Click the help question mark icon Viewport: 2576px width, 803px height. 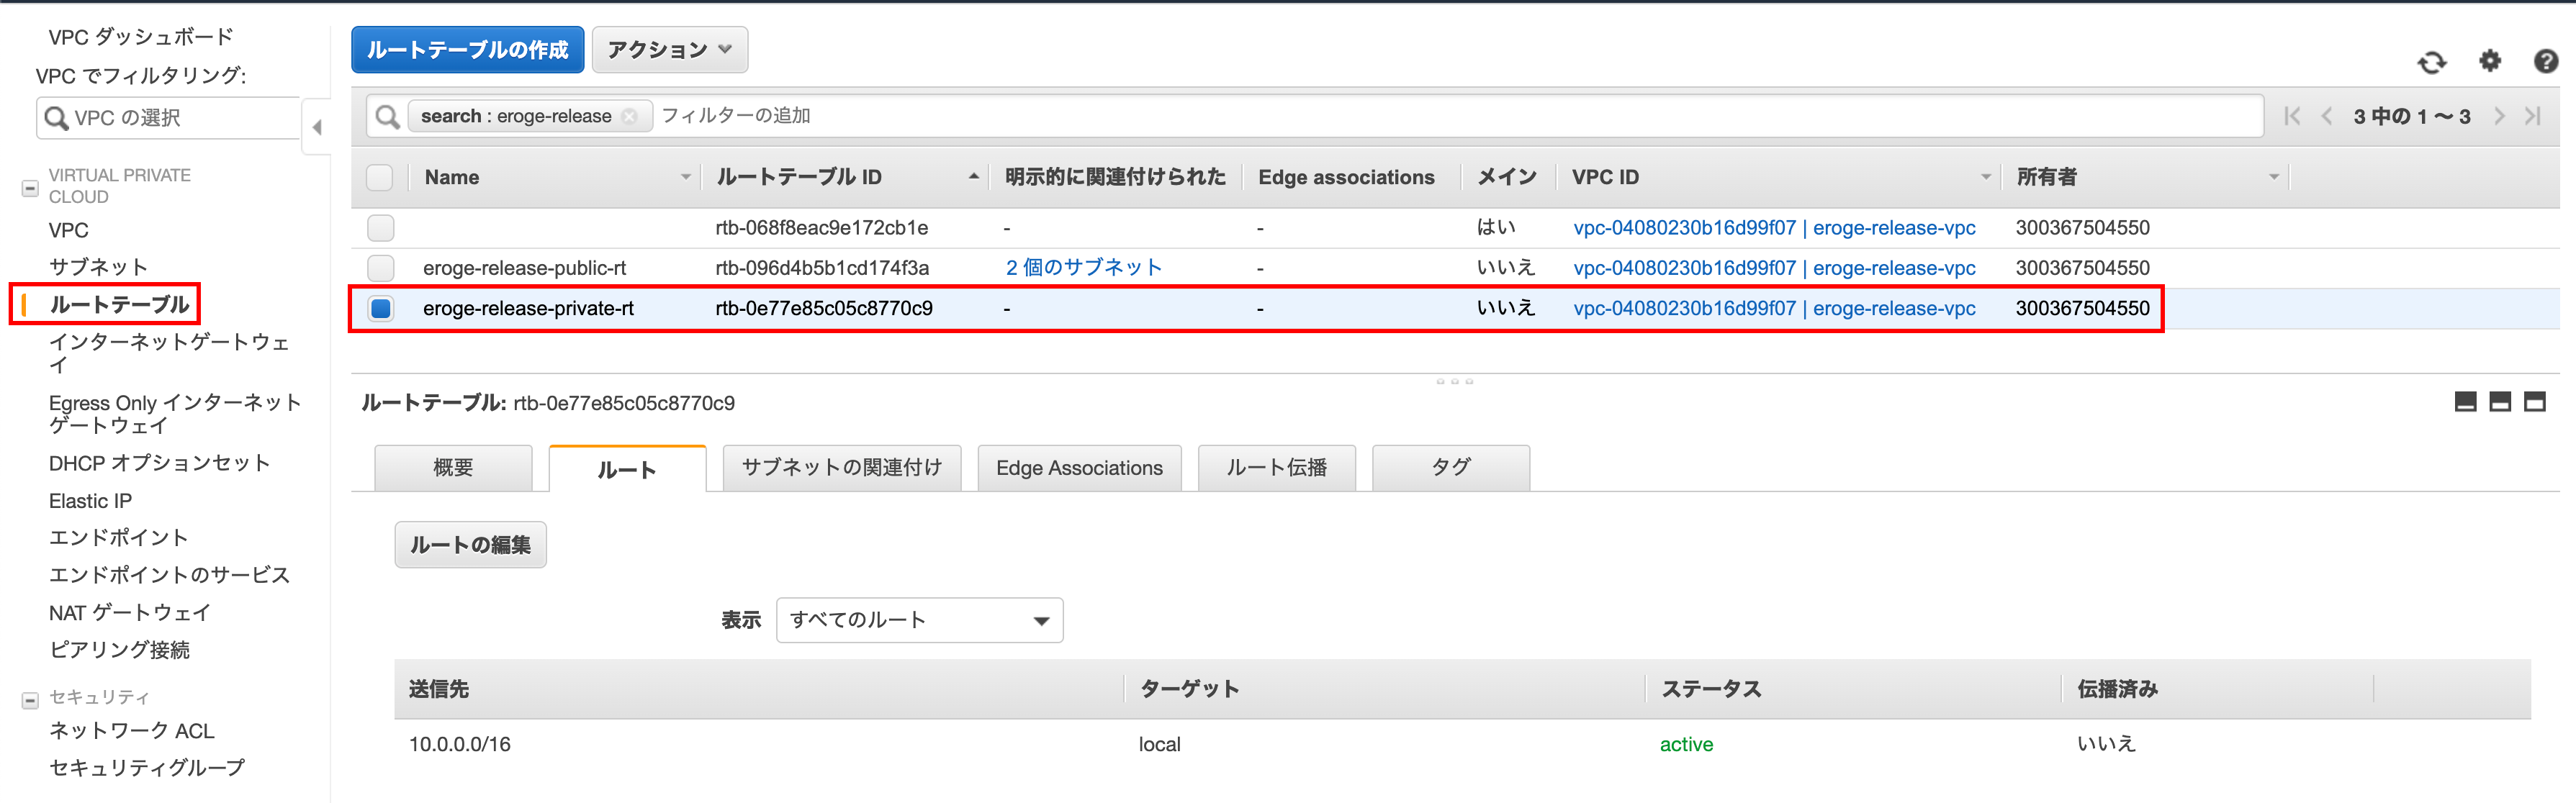pos(2545,62)
